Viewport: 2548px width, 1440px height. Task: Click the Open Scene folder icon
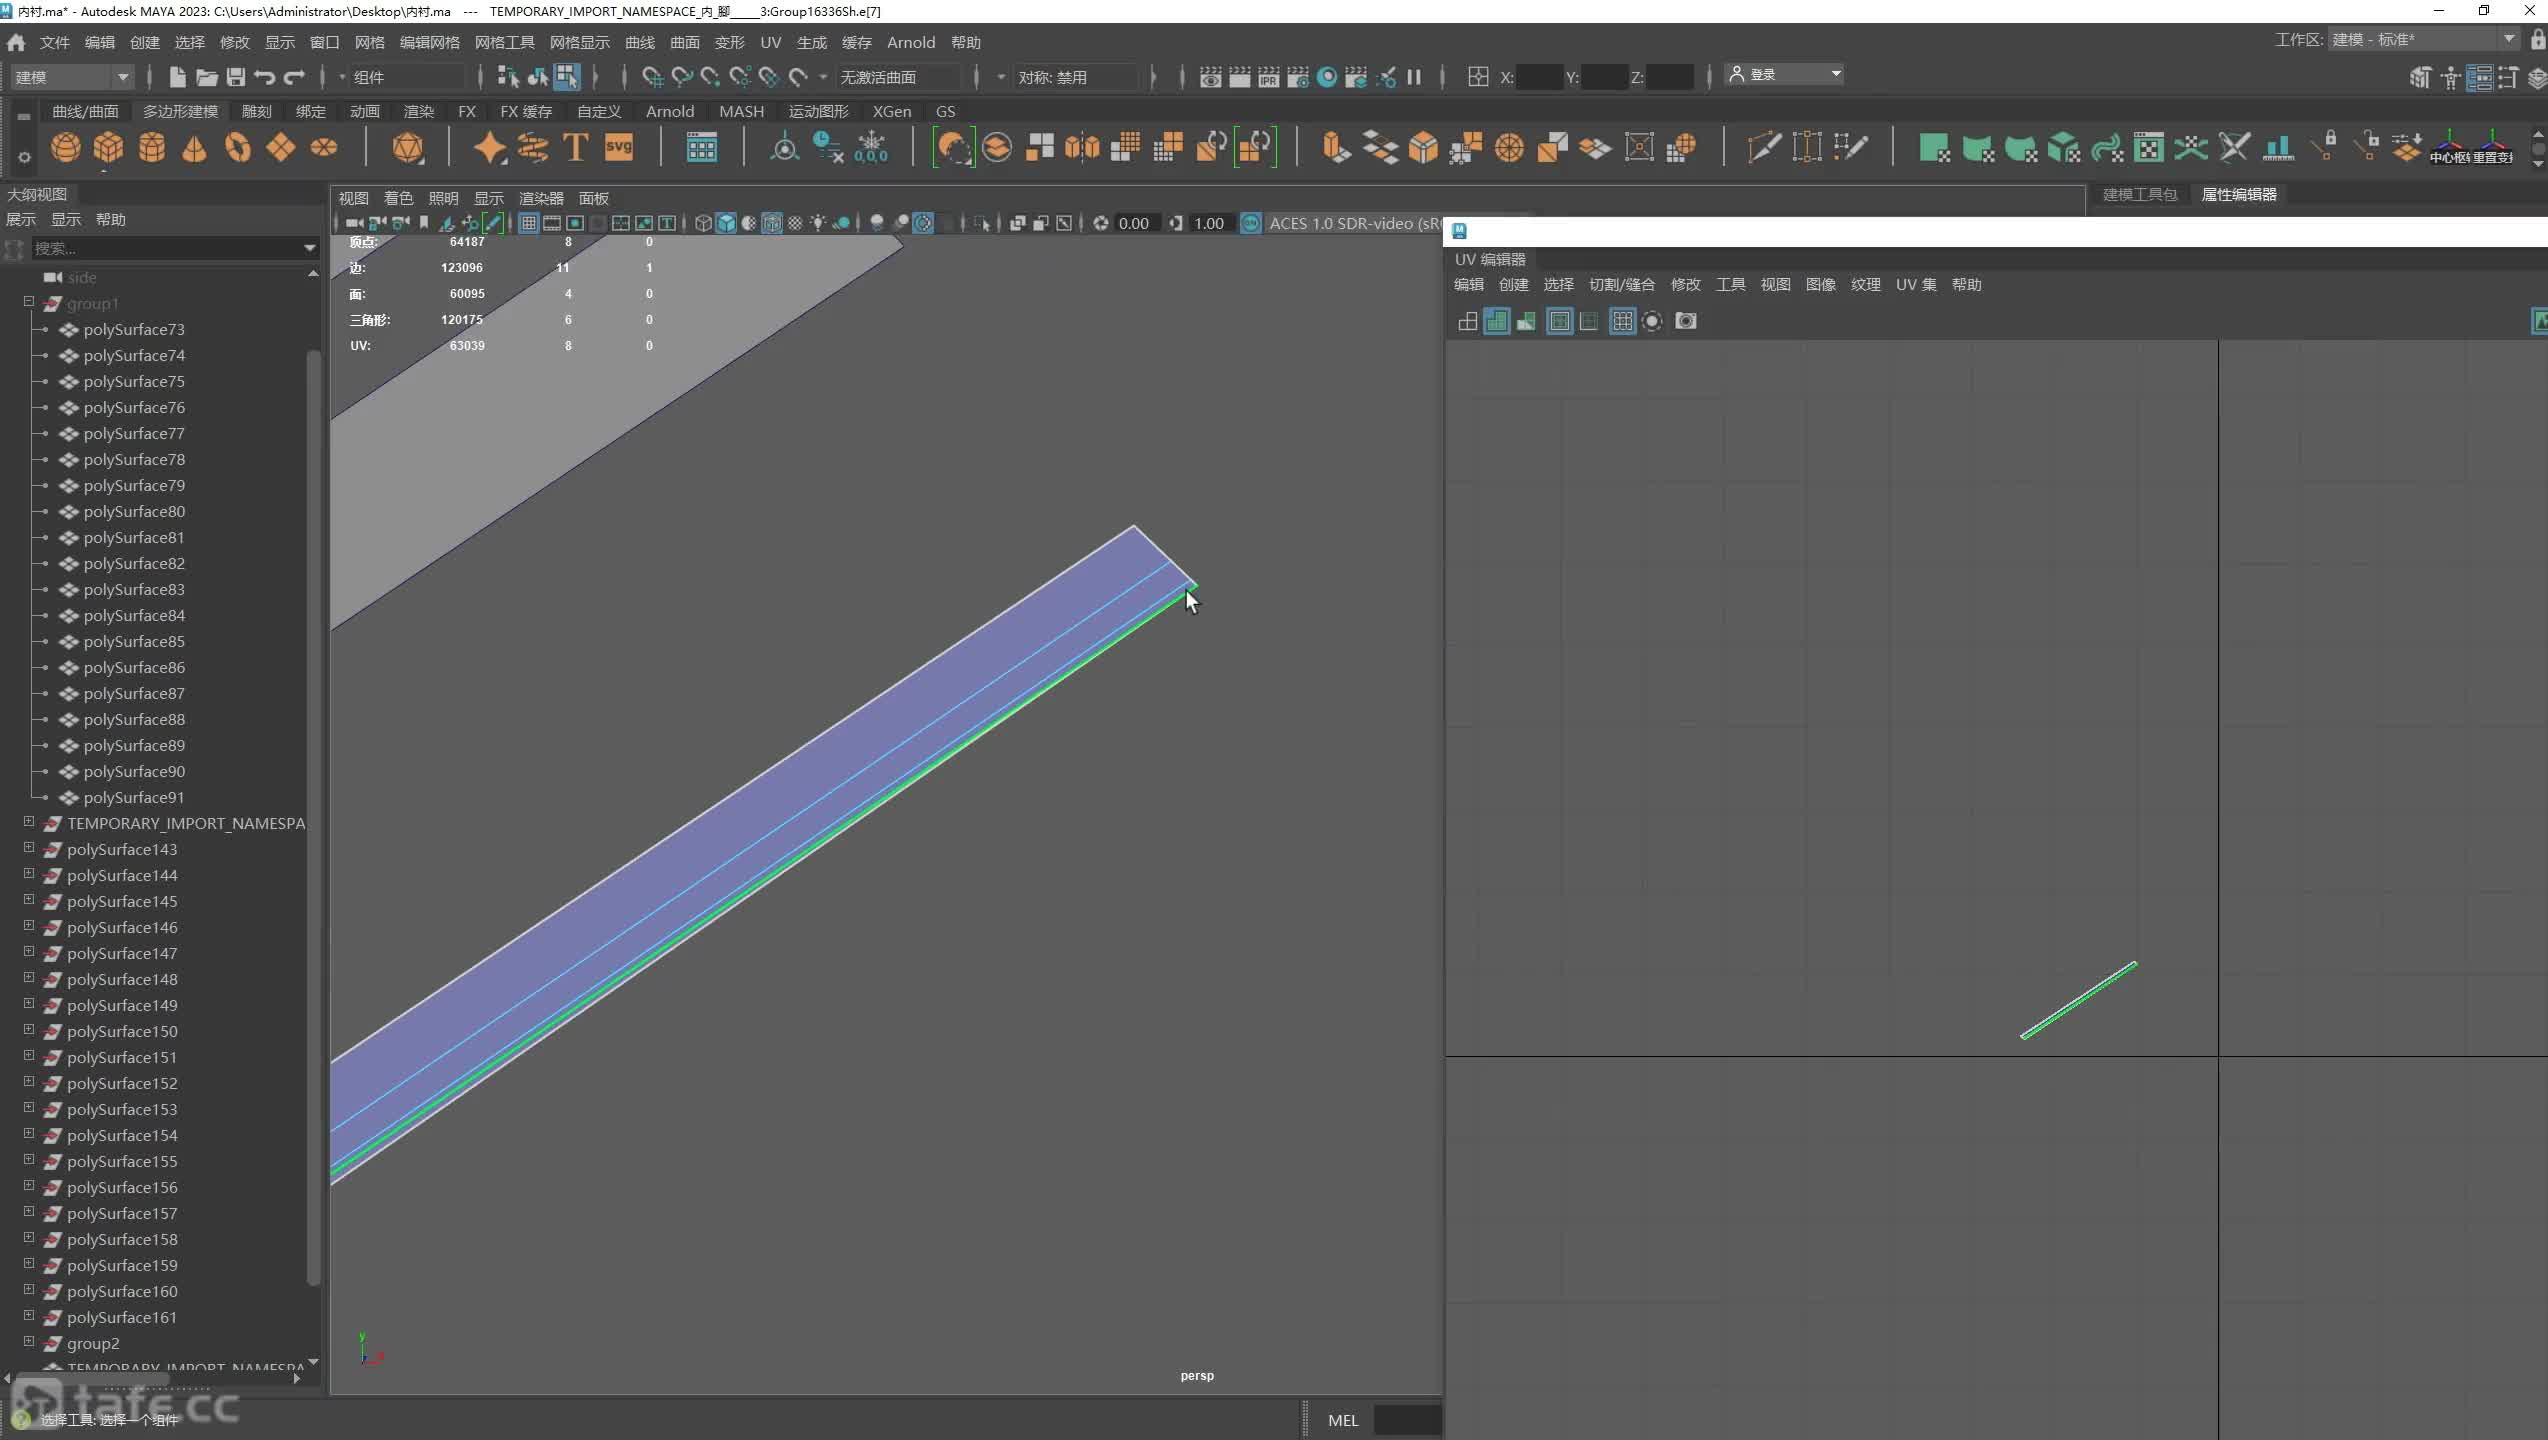pyautogui.click(x=207, y=77)
